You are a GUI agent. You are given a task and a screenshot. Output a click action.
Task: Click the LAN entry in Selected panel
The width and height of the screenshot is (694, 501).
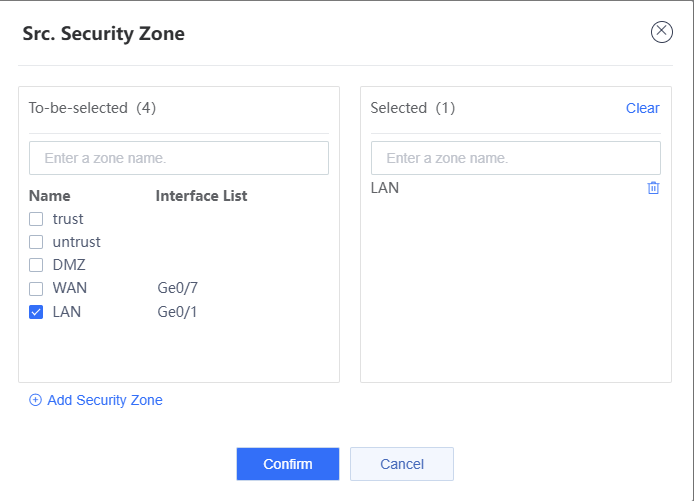(385, 188)
